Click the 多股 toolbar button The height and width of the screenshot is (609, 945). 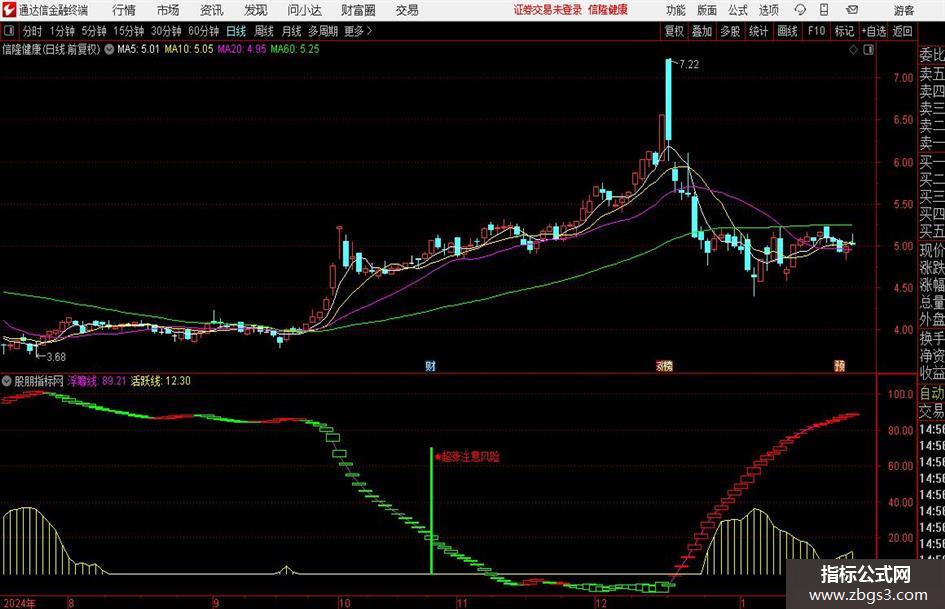[730, 31]
